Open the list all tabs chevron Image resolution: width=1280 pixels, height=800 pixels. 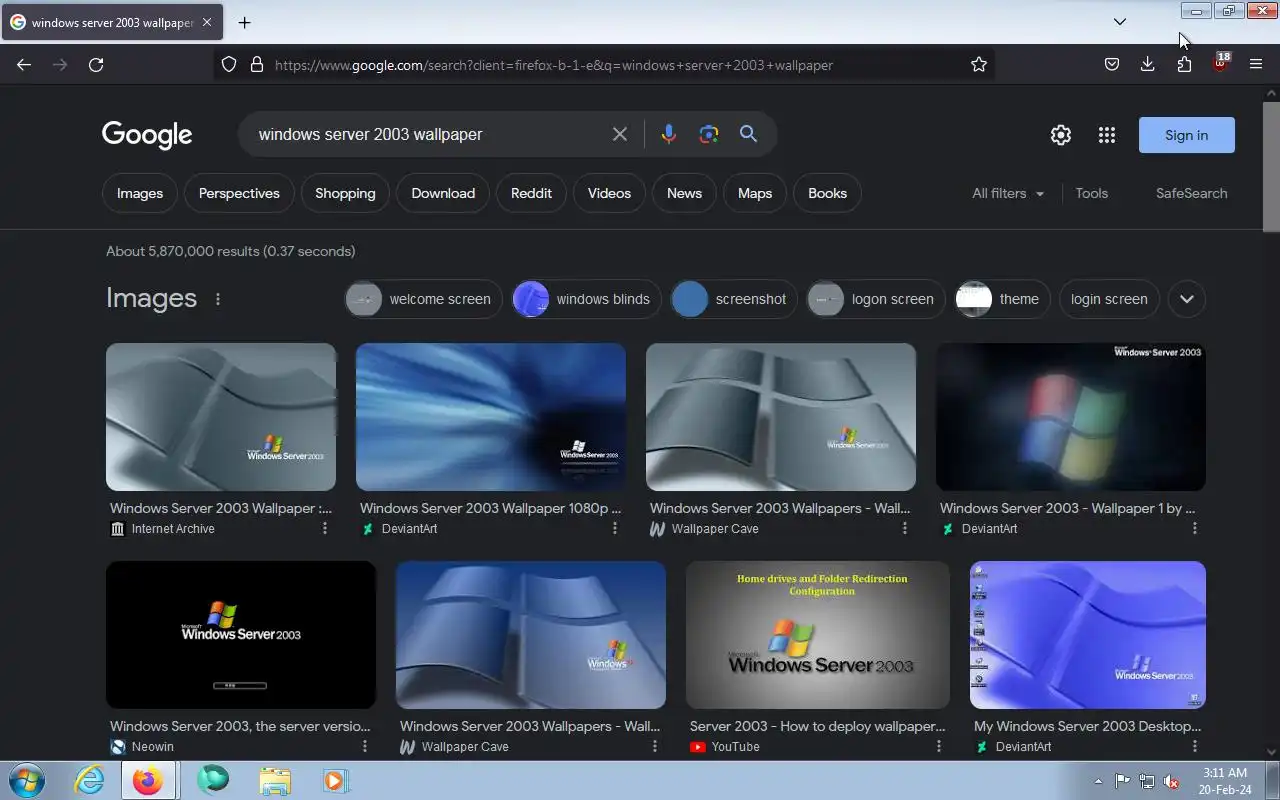coord(1120,22)
